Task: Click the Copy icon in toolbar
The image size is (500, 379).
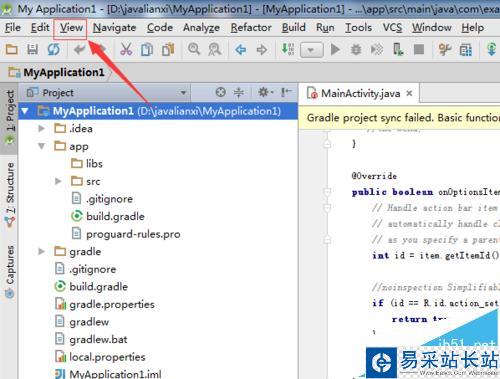Action: coord(147,50)
